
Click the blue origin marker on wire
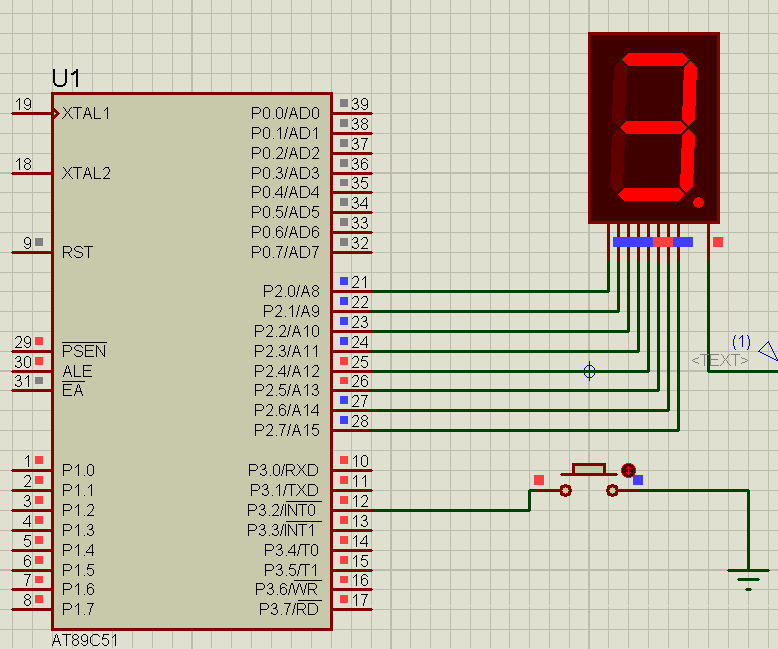click(x=589, y=371)
